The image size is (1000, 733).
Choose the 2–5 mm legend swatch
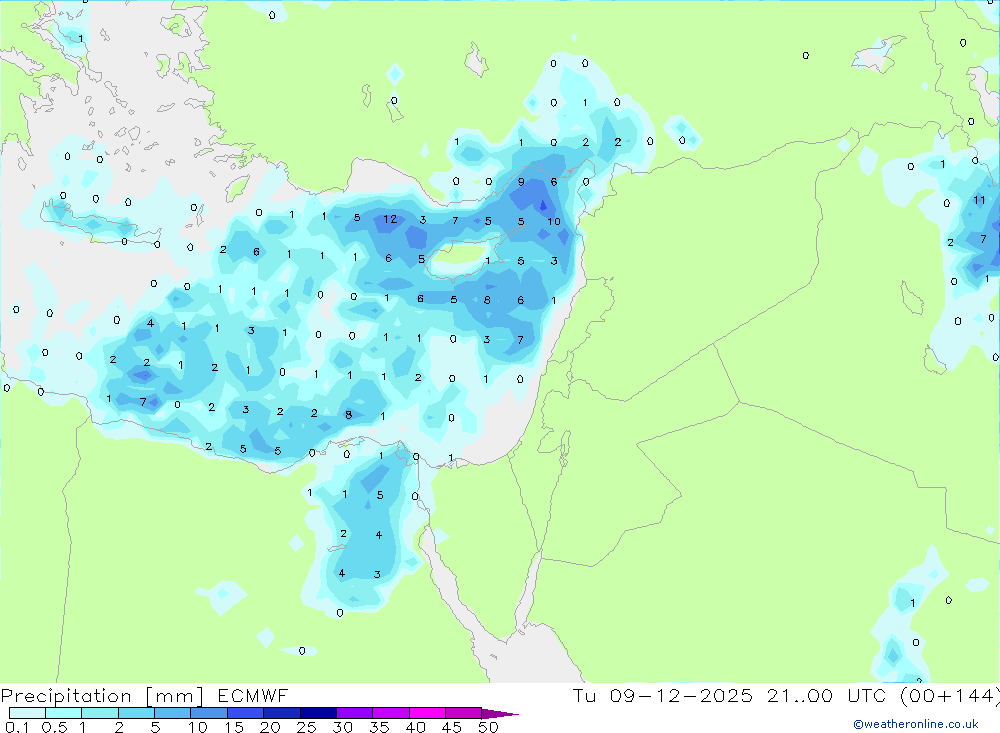click(136, 713)
